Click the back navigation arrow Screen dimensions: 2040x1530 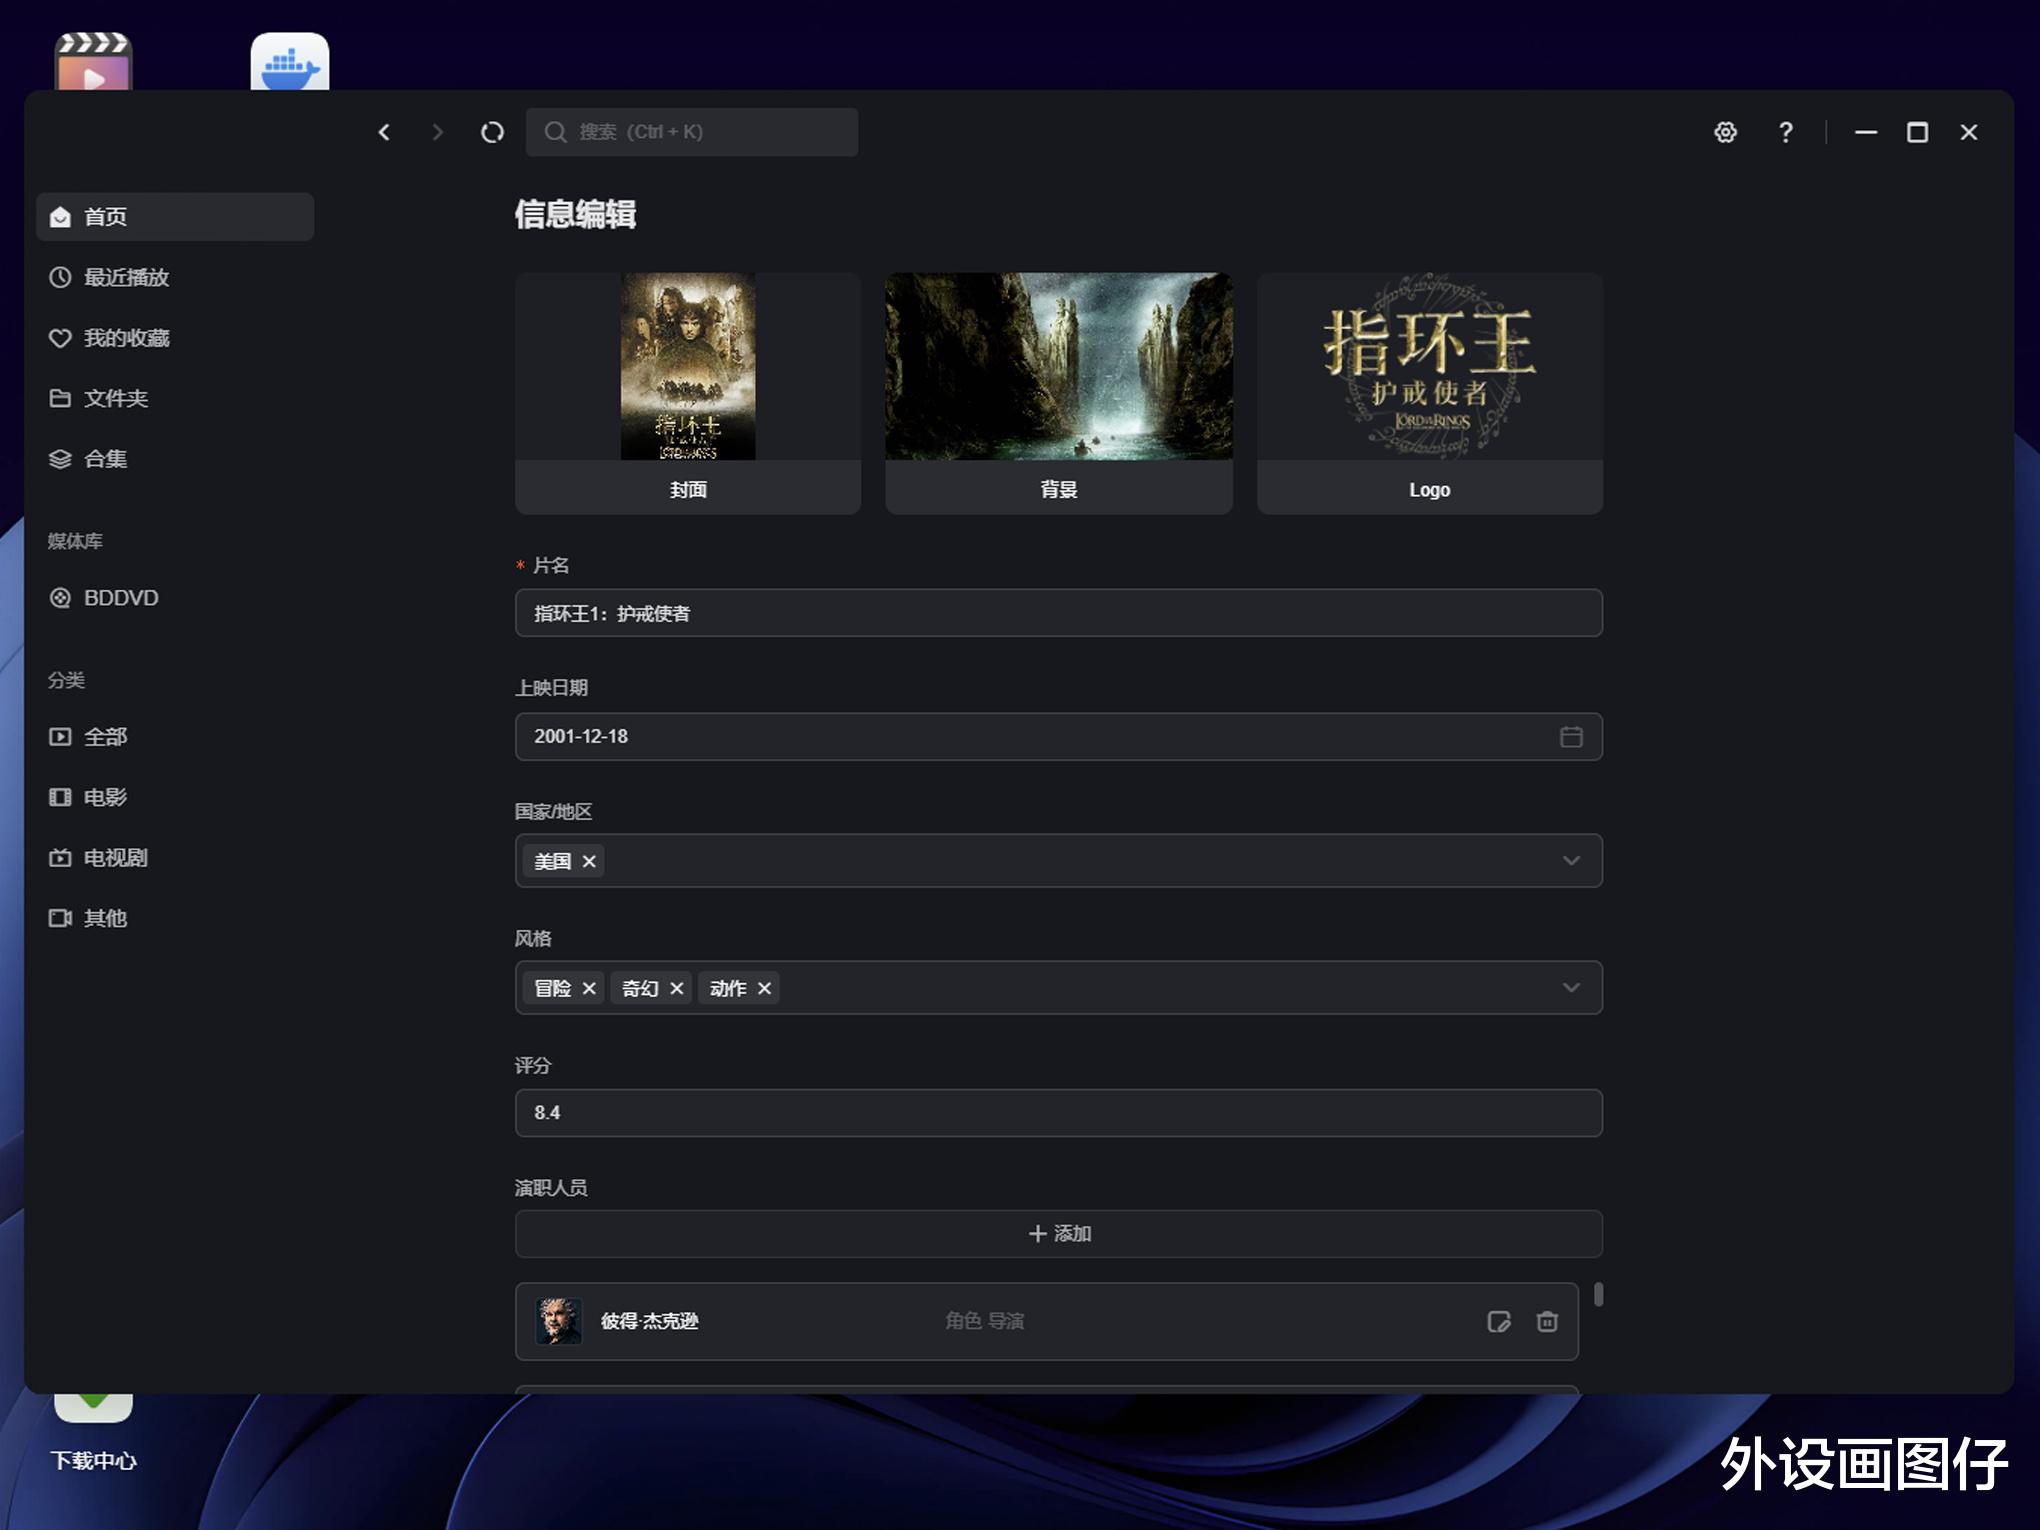point(384,132)
